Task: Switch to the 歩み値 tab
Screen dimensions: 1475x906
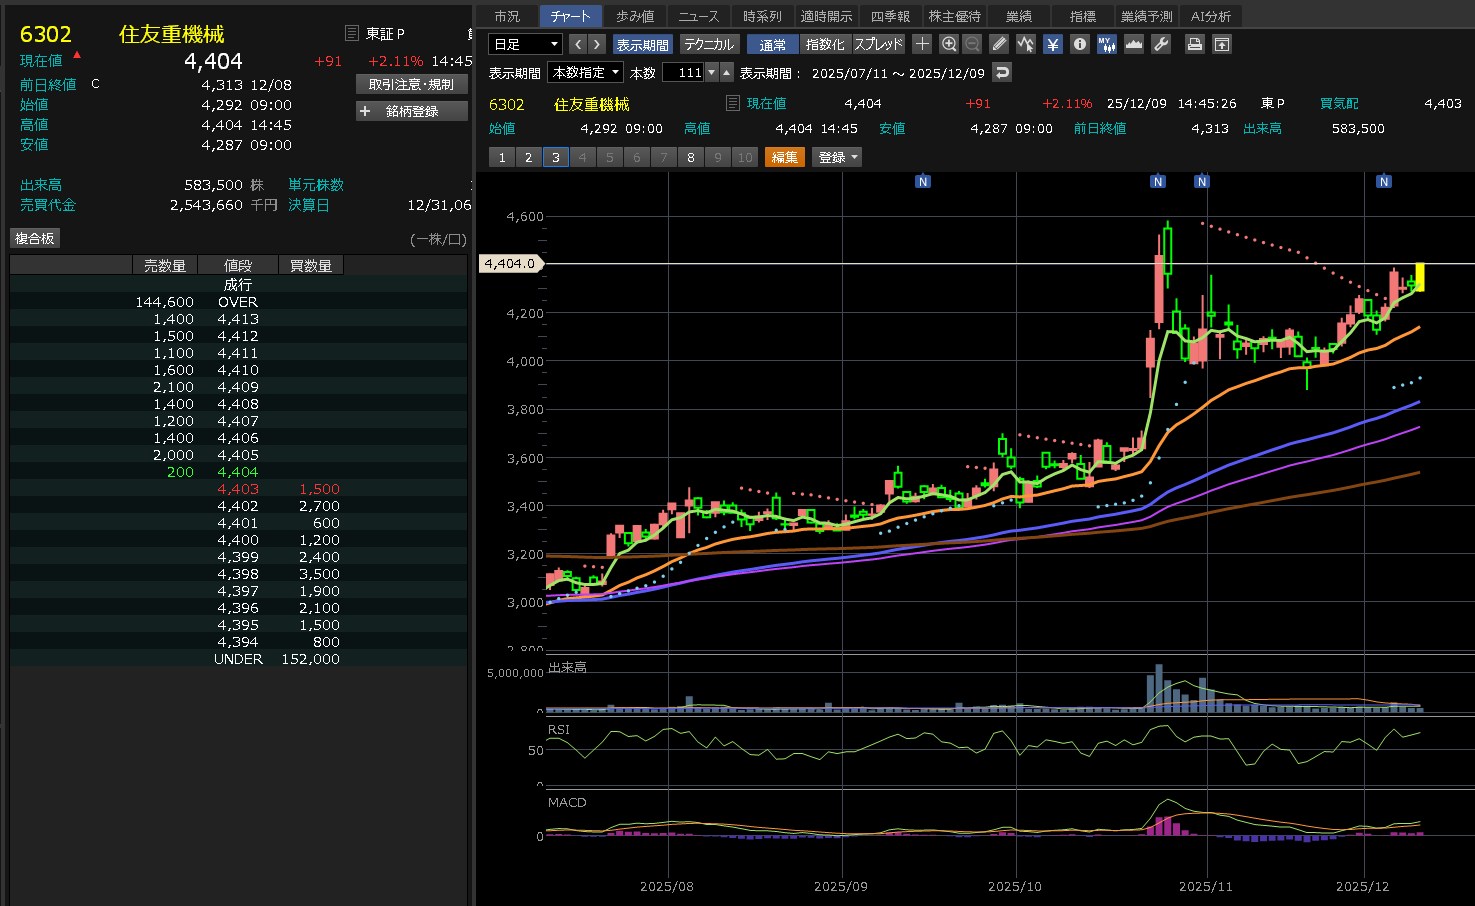Action: coord(634,16)
